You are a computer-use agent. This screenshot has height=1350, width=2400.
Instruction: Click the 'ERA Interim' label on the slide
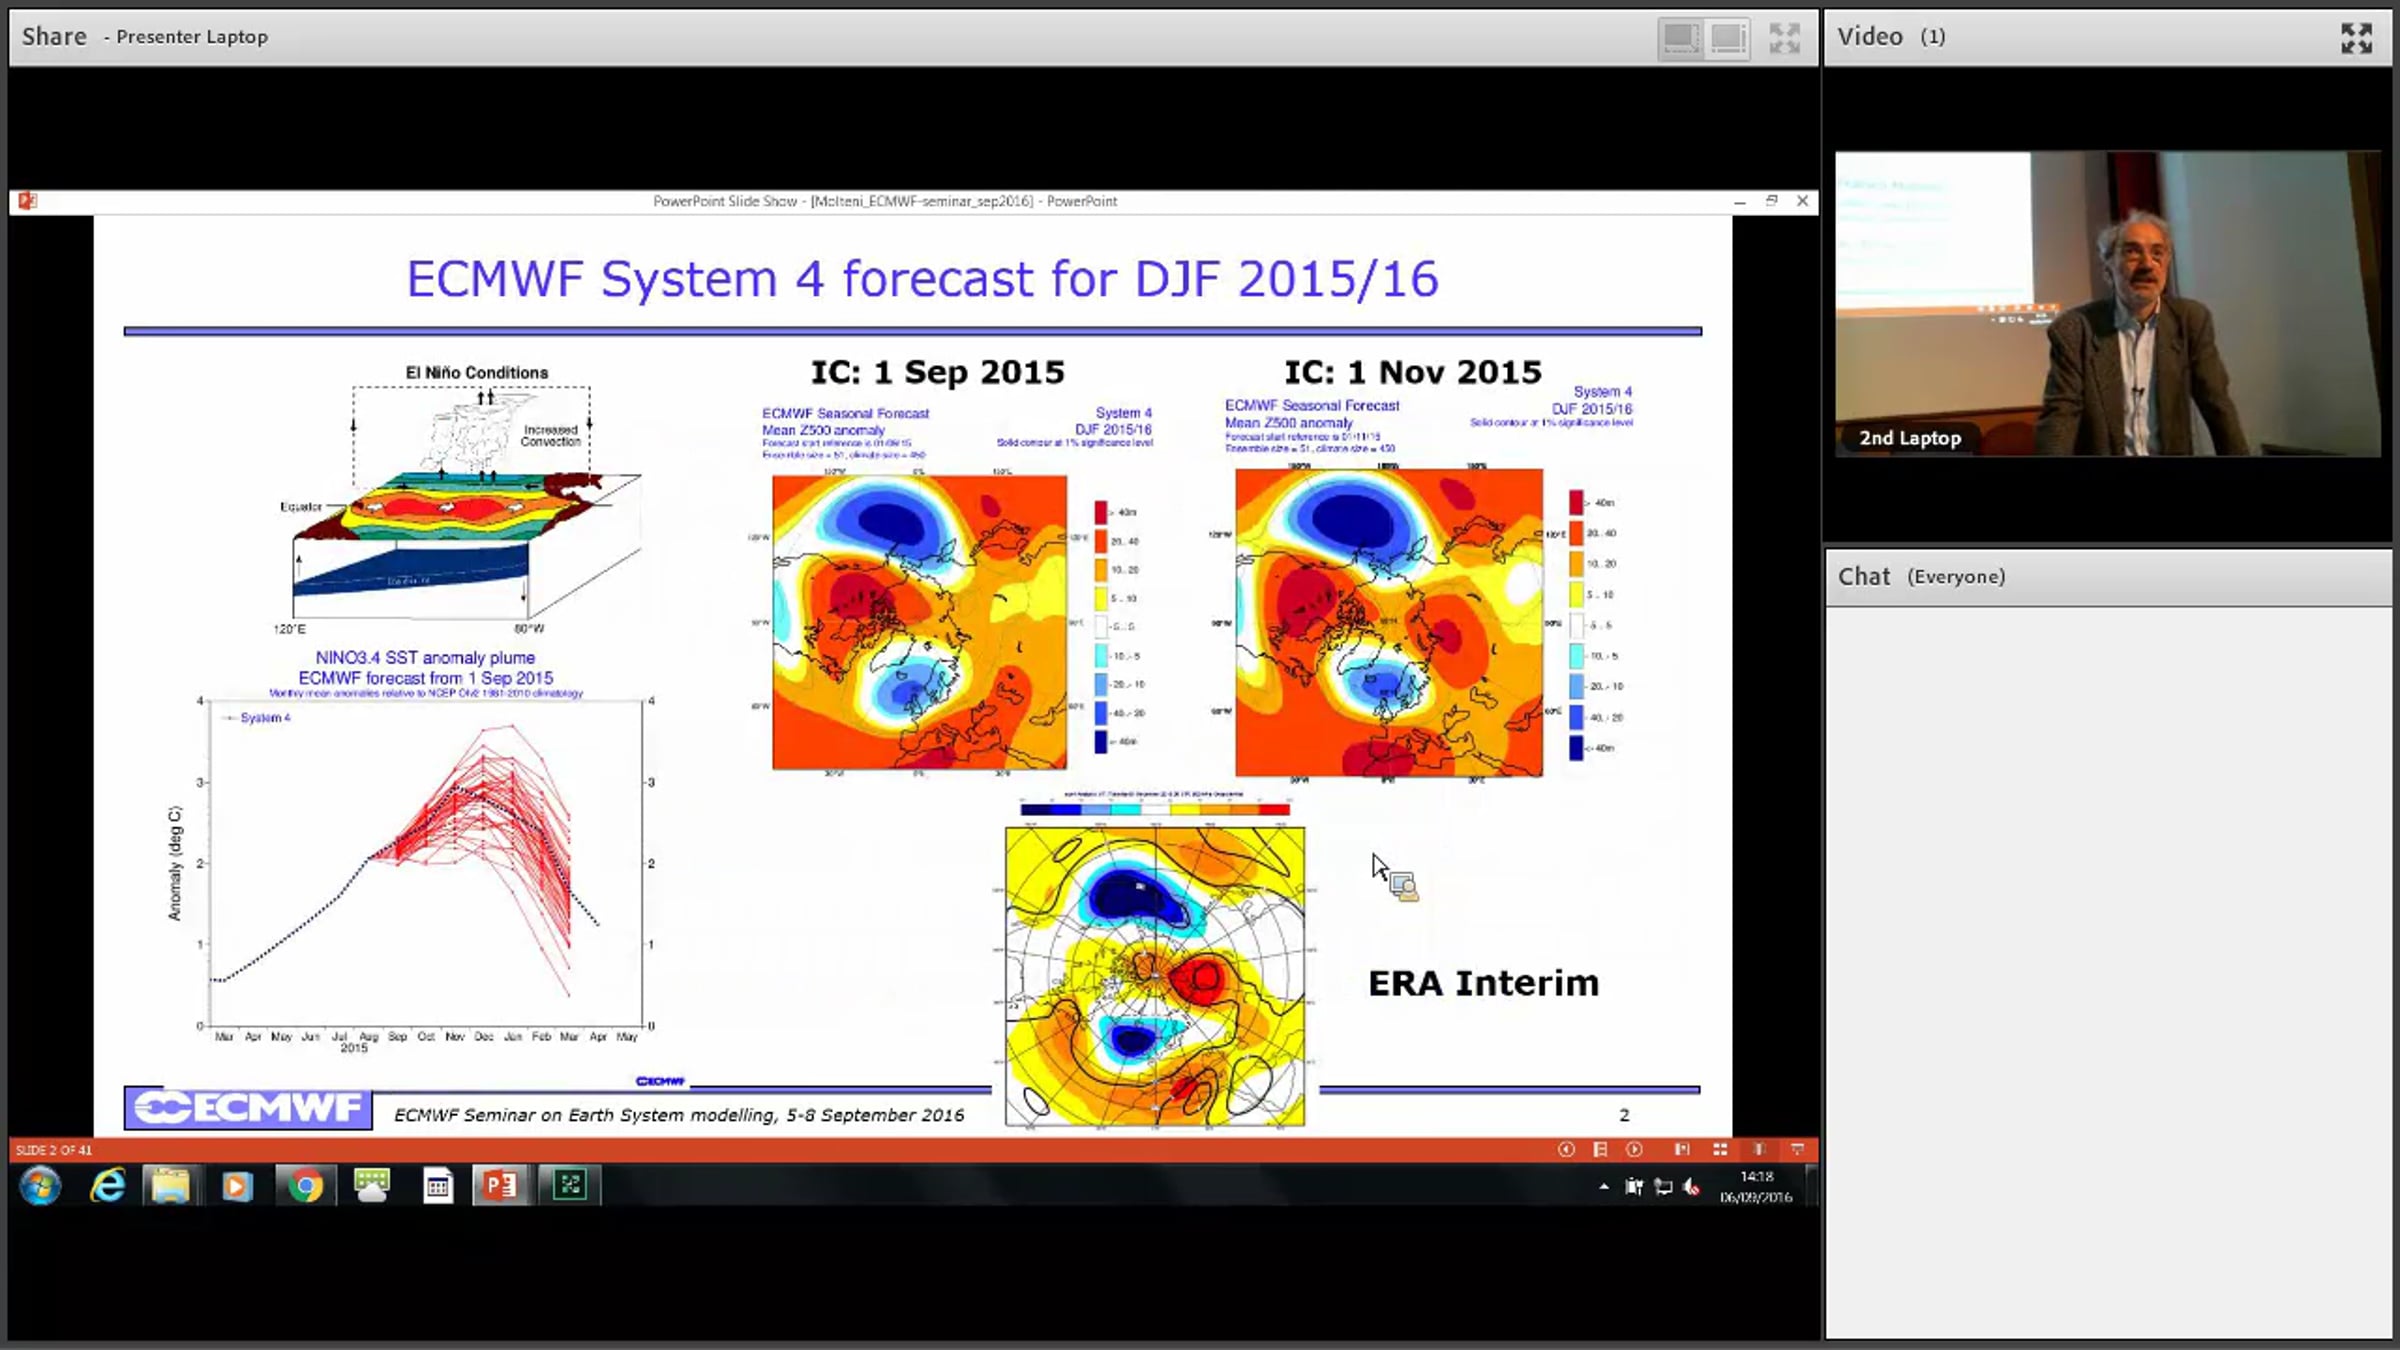(x=1484, y=983)
